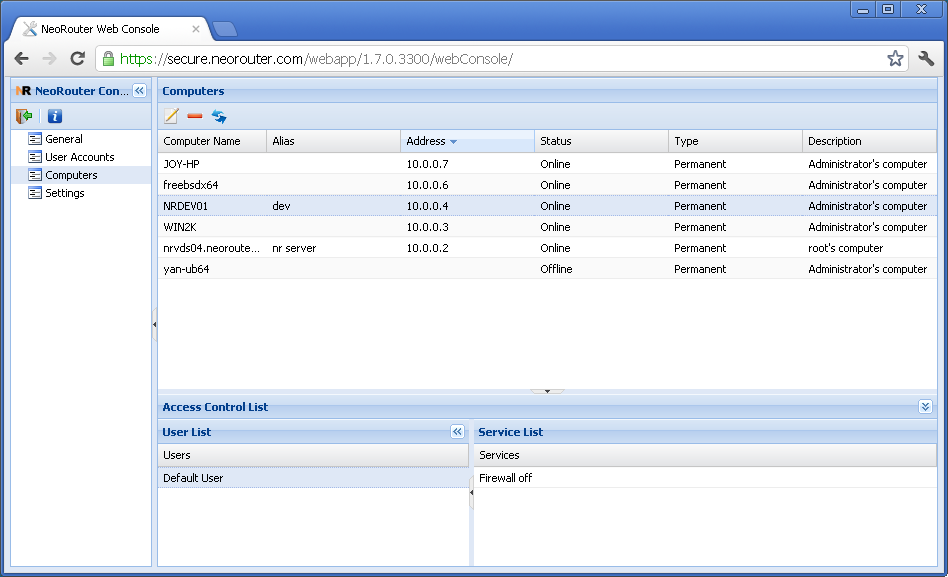Open the blue info icon
The width and height of the screenshot is (948, 577).
(x=55, y=116)
